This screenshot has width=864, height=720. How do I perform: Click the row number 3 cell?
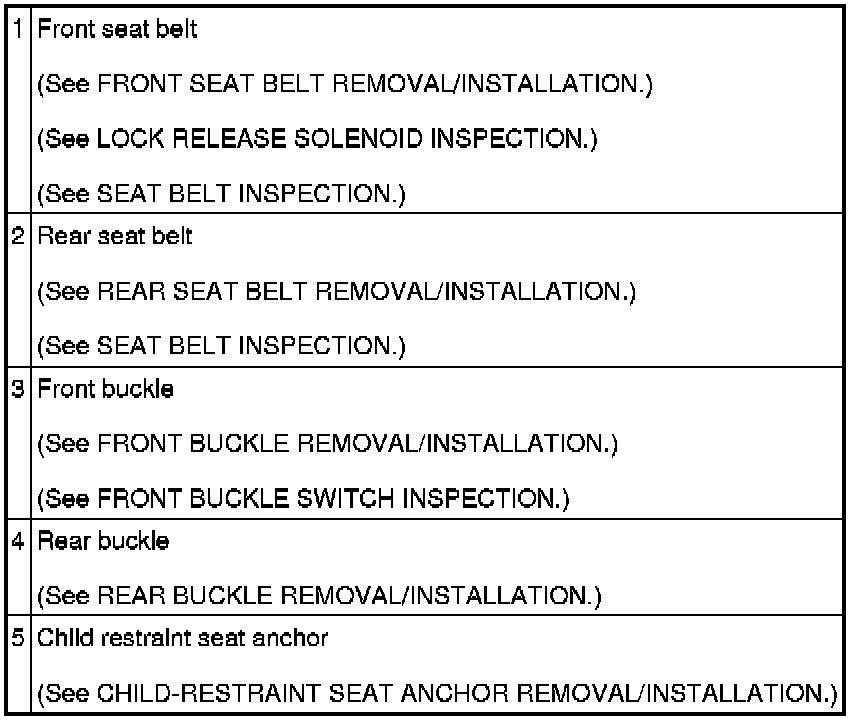click(22, 389)
